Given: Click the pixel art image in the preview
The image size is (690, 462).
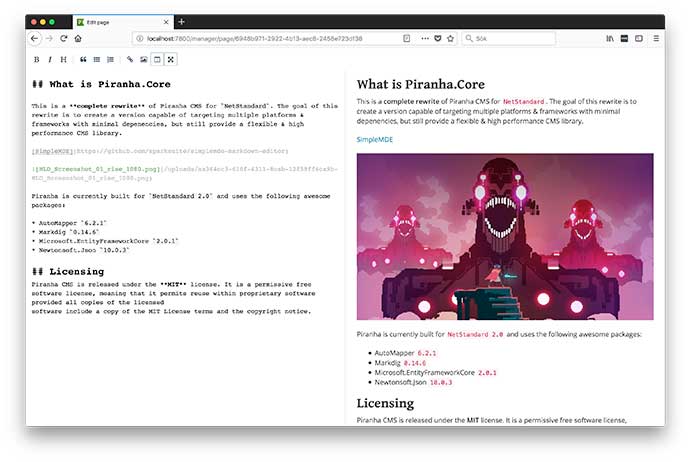Looking at the screenshot, I should point(504,236).
